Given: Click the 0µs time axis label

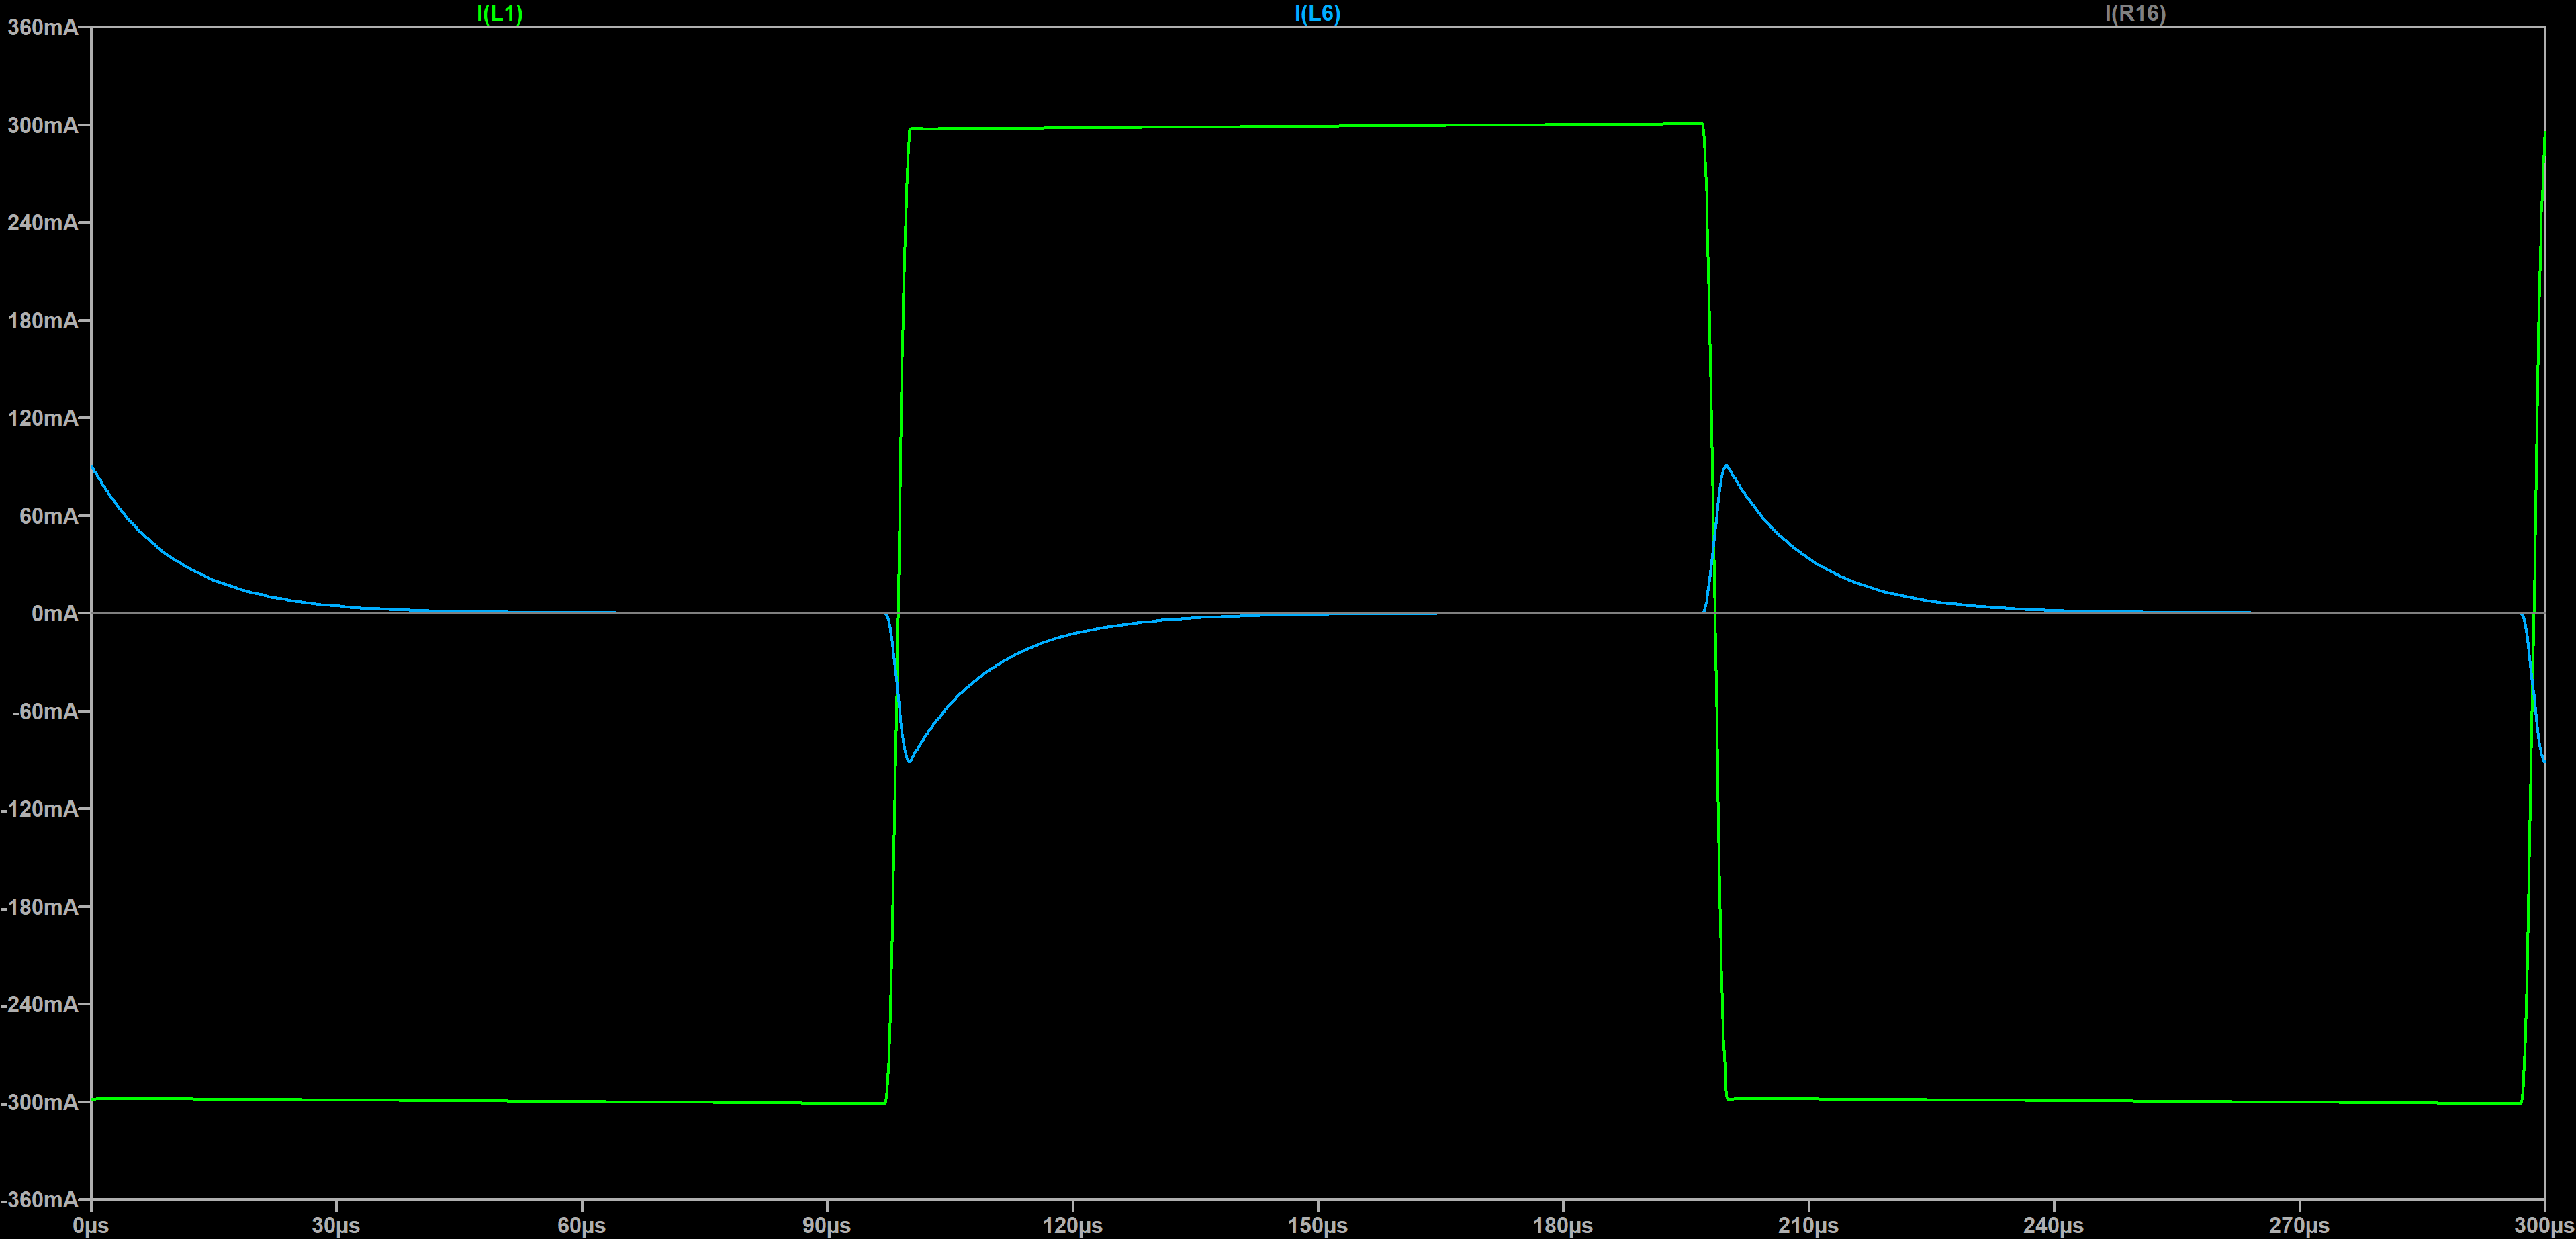Looking at the screenshot, I should click(x=91, y=1225).
